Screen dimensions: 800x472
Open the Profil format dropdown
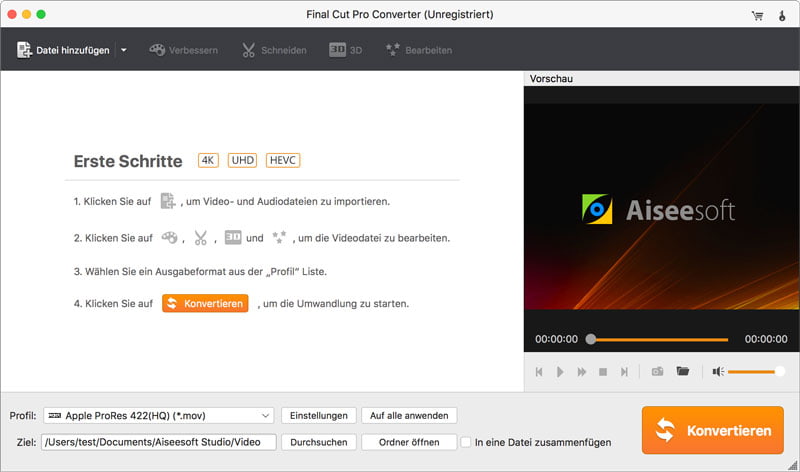(x=158, y=415)
